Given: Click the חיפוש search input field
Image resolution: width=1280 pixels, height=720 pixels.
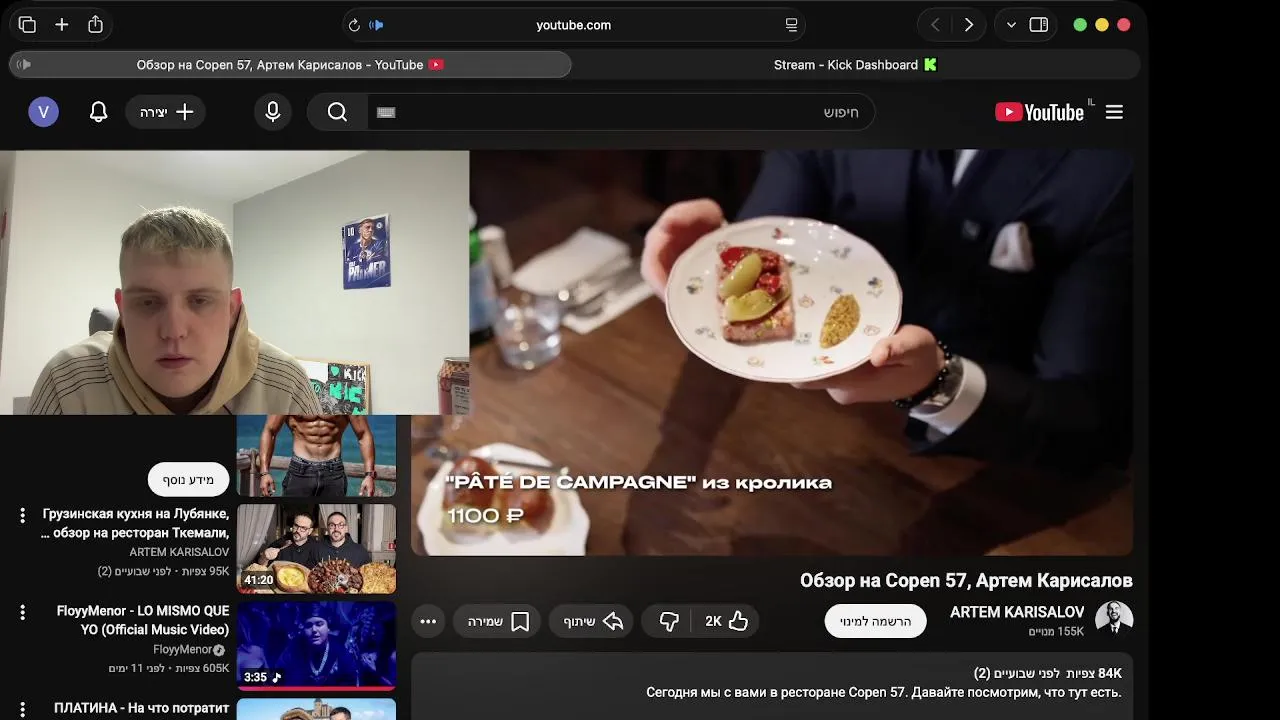Looking at the screenshot, I should pyautogui.click(x=620, y=112).
